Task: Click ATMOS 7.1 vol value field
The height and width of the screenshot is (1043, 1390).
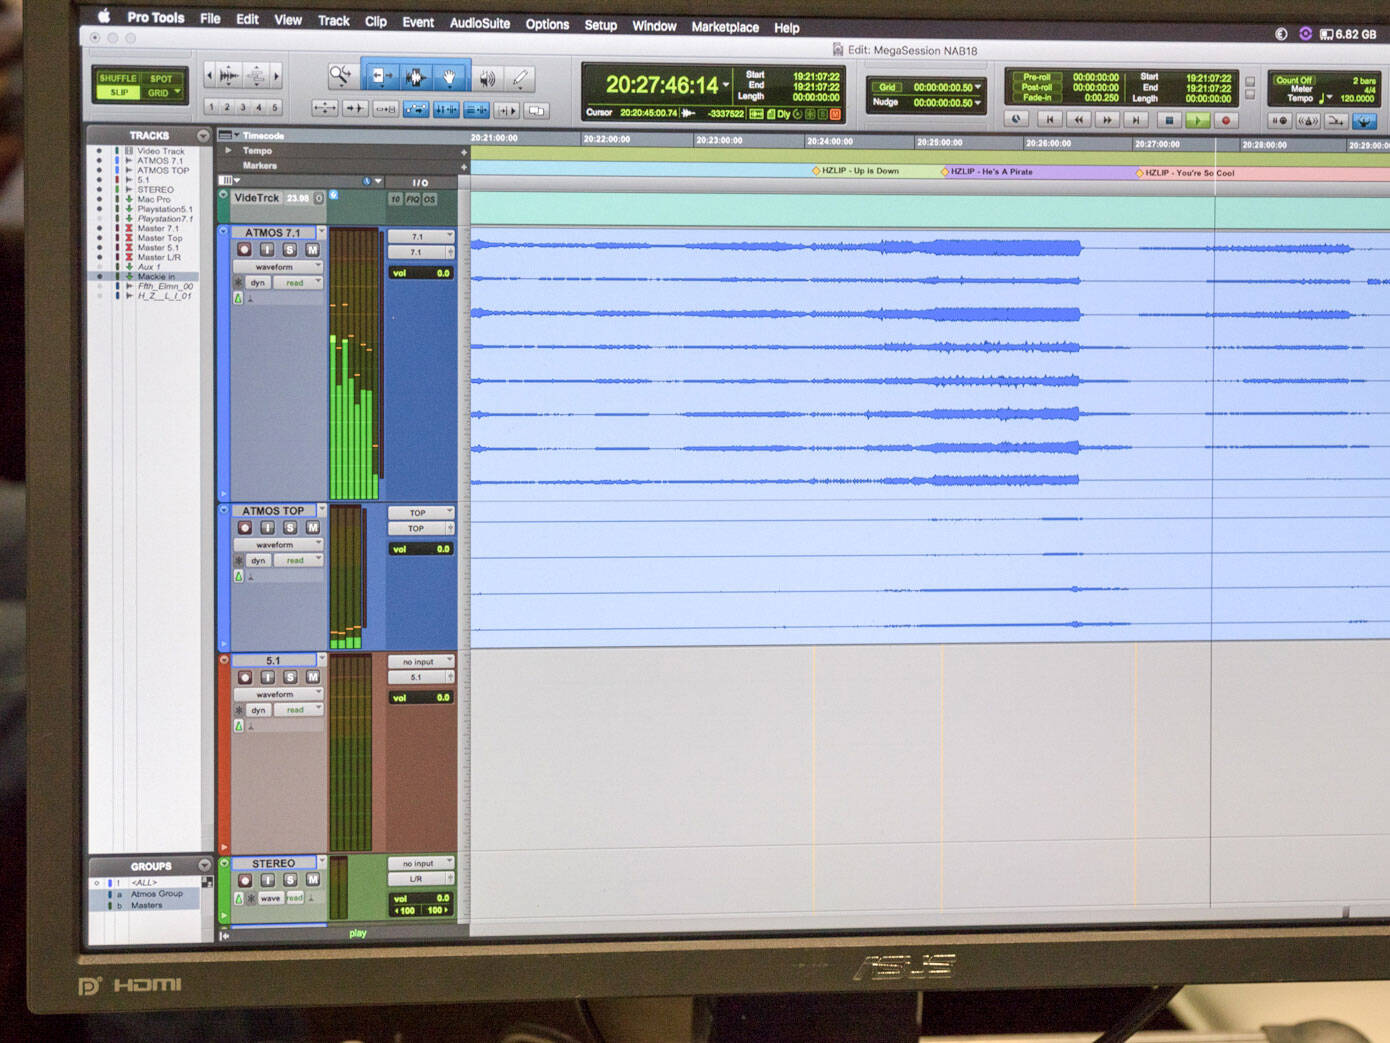Action: [421, 273]
